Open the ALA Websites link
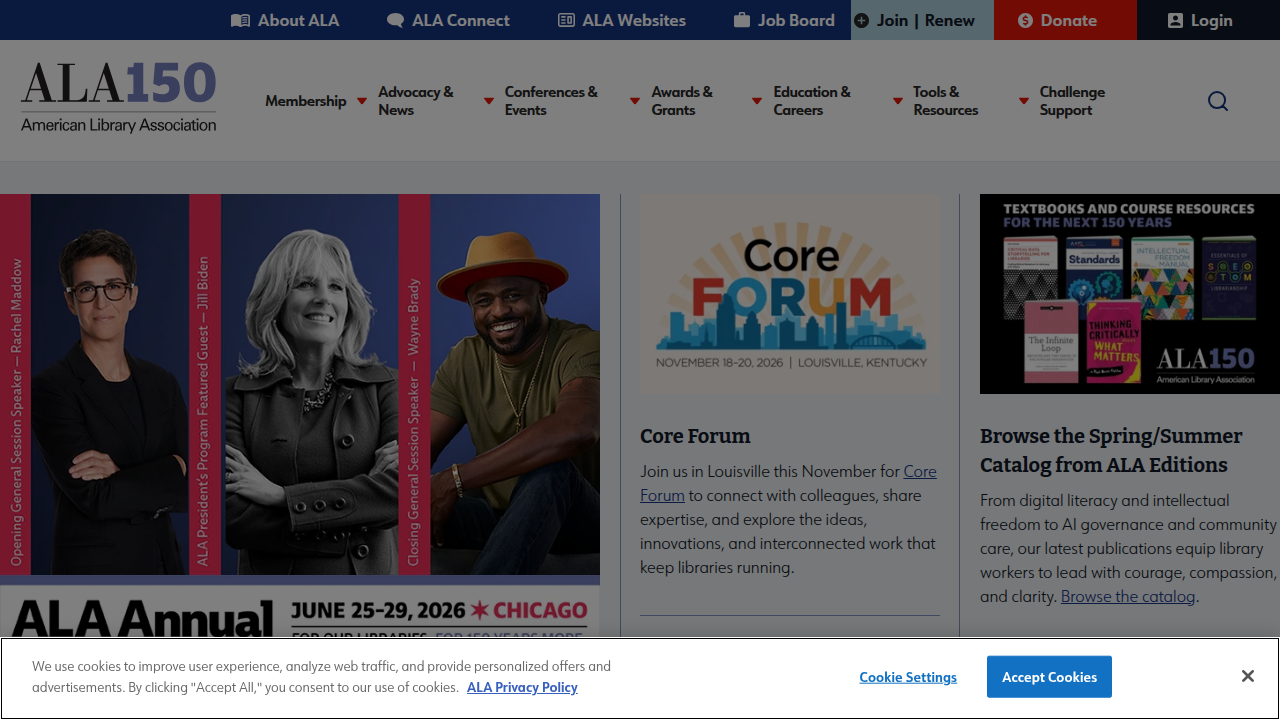1280x720 pixels. point(622,20)
